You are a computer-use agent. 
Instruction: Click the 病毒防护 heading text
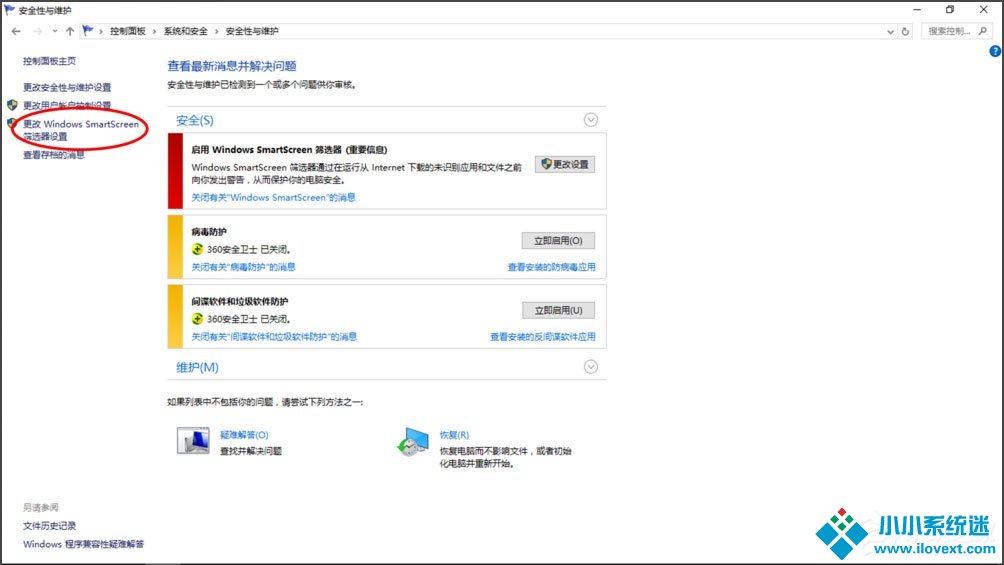click(209, 232)
